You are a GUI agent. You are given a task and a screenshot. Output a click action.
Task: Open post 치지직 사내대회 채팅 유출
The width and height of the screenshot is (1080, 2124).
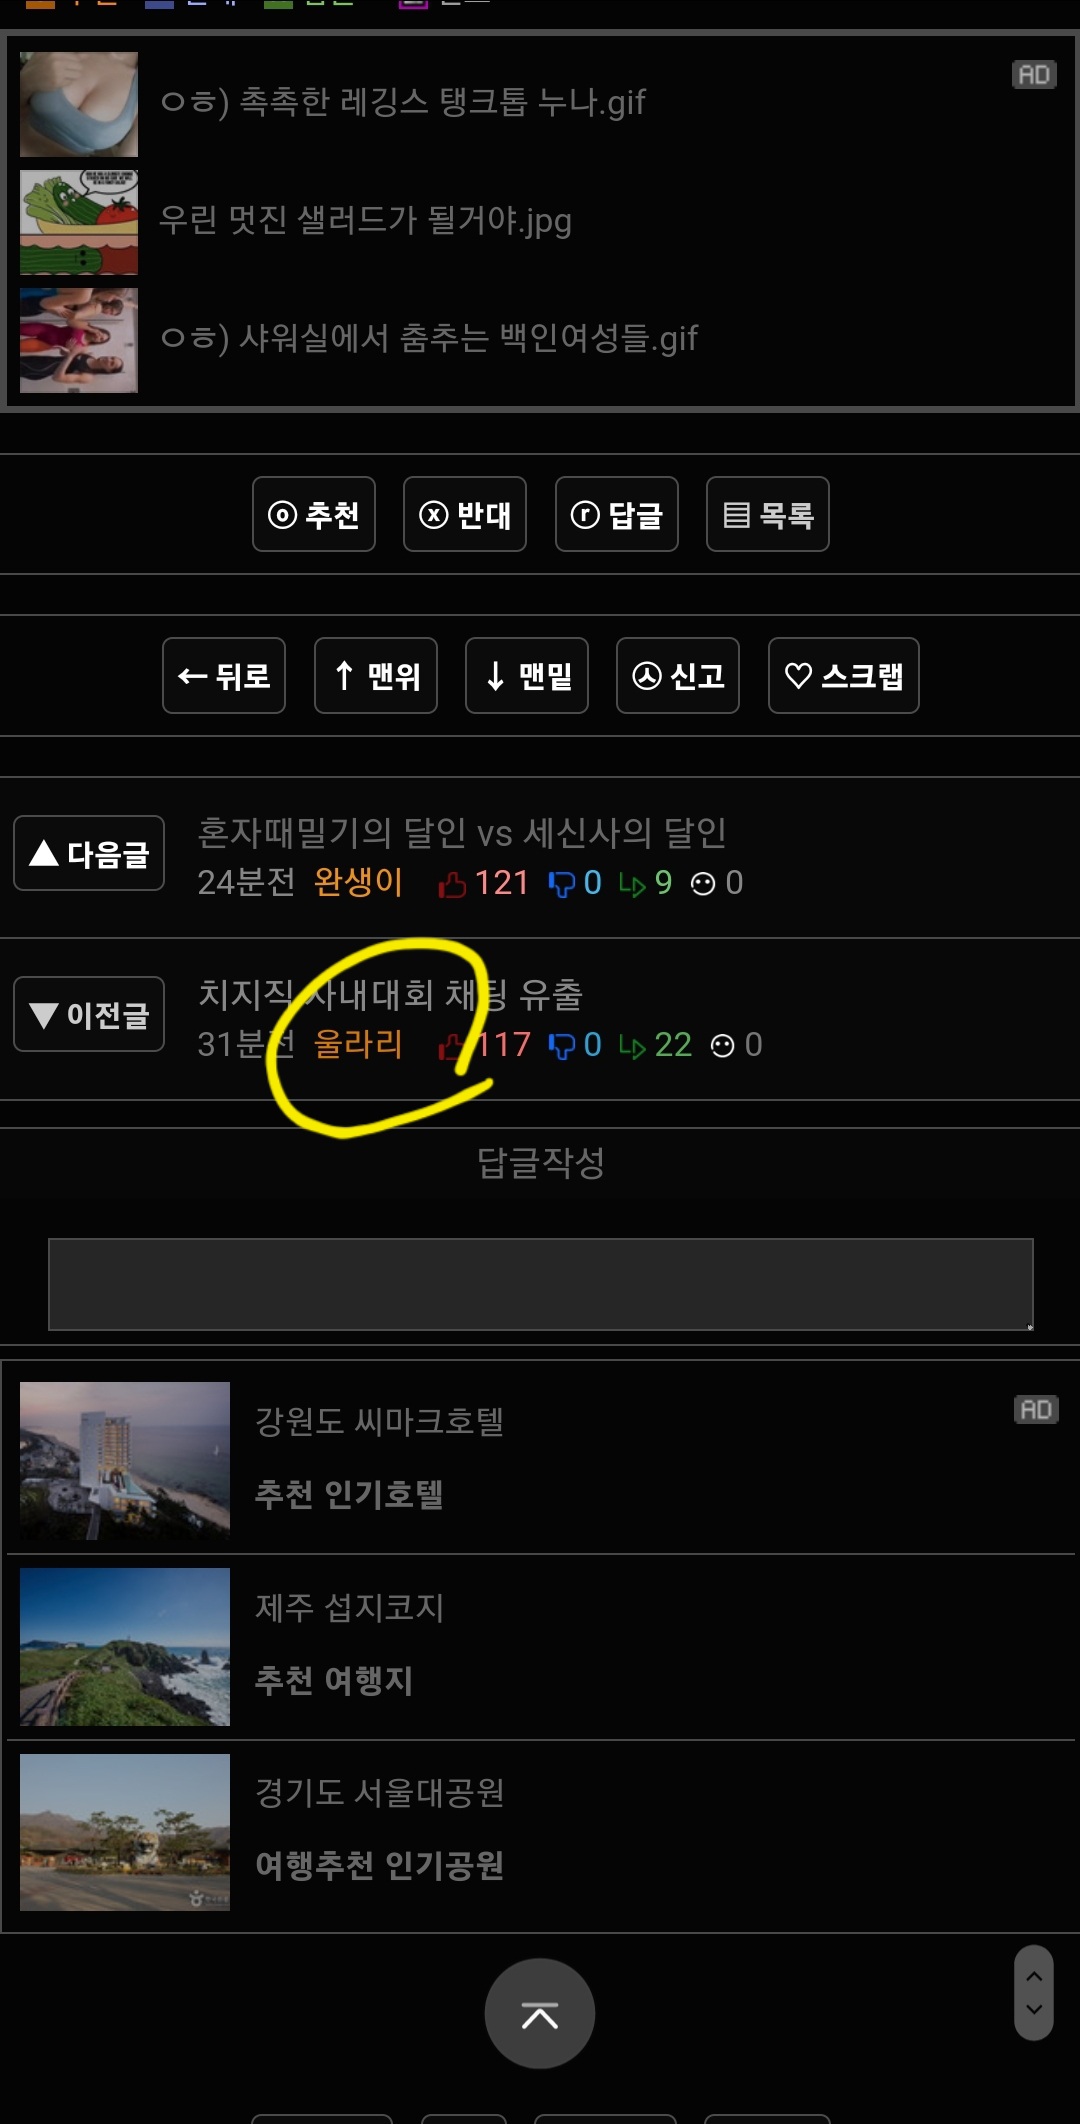coord(390,994)
